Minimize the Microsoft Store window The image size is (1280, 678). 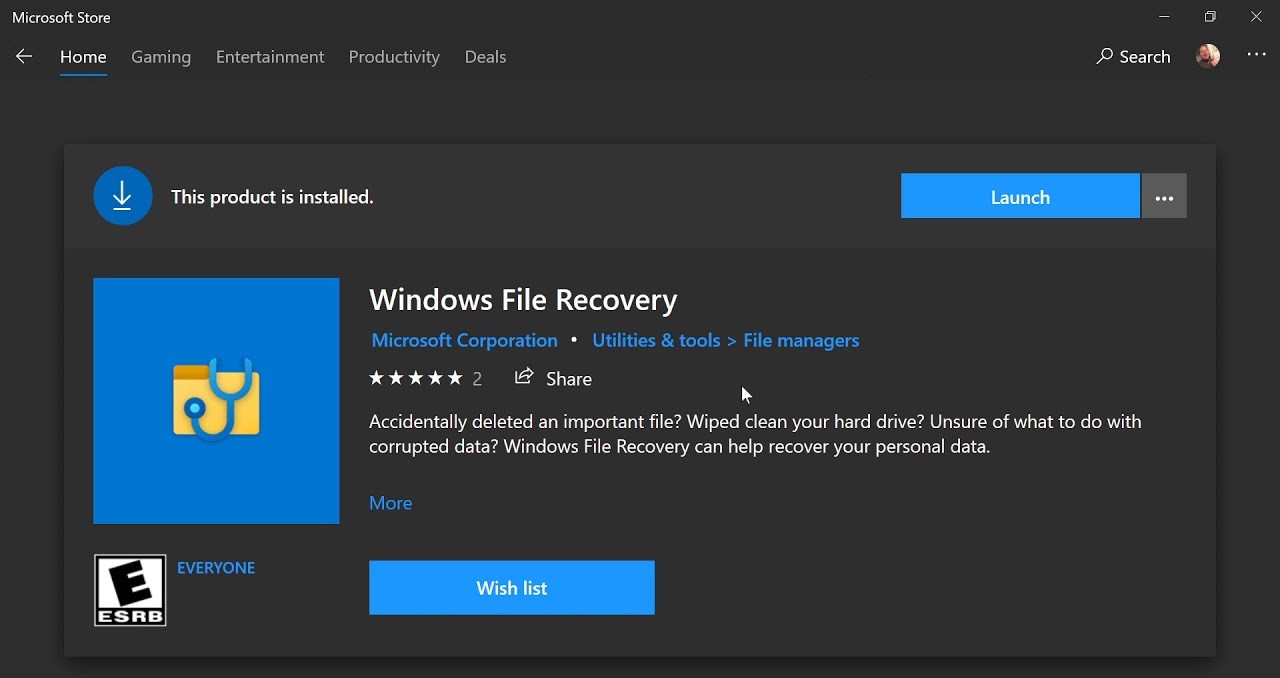tap(1164, 17)
